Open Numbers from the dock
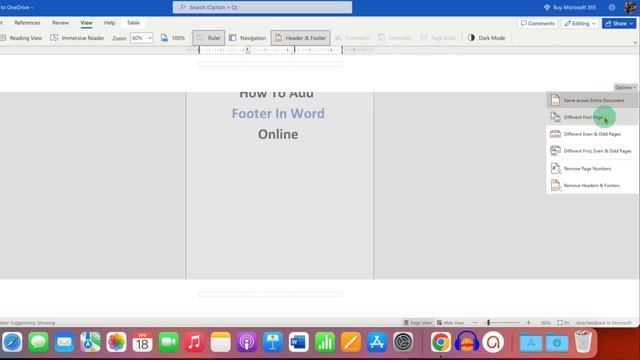640x360 pixels. [x=325, y=342]
